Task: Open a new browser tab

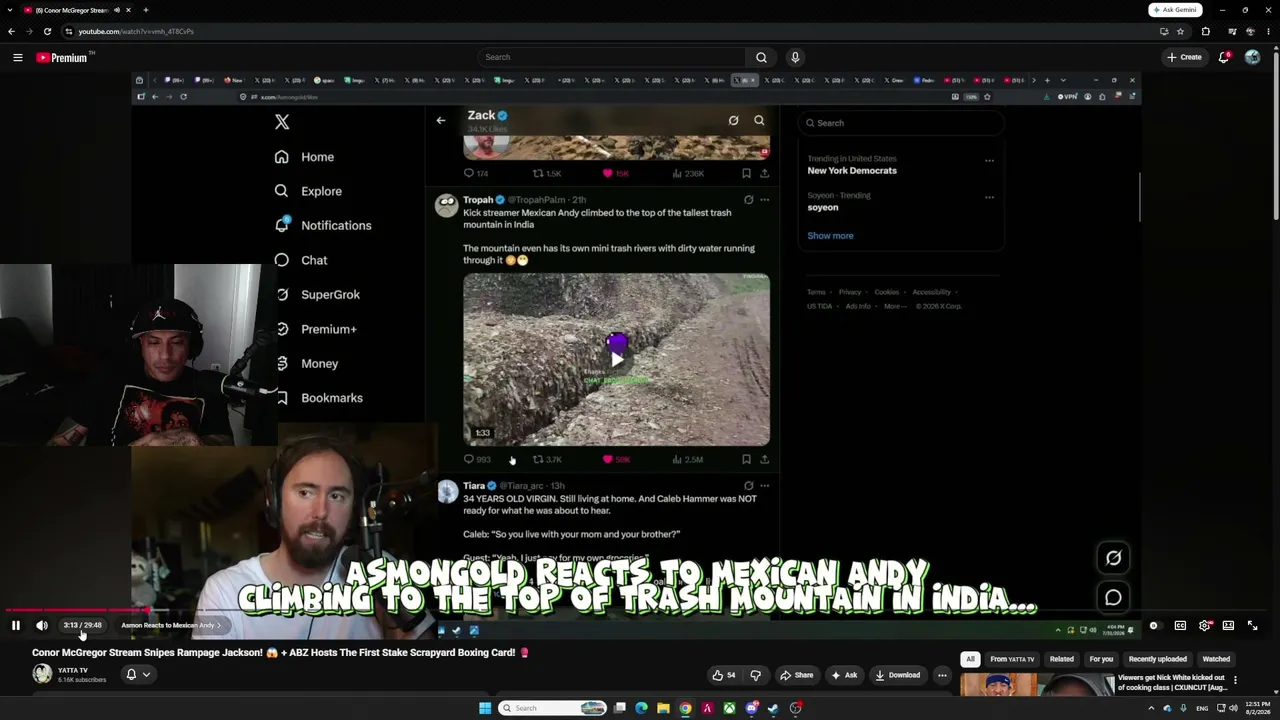Action: pyautogui.click(x=145, y=10)
